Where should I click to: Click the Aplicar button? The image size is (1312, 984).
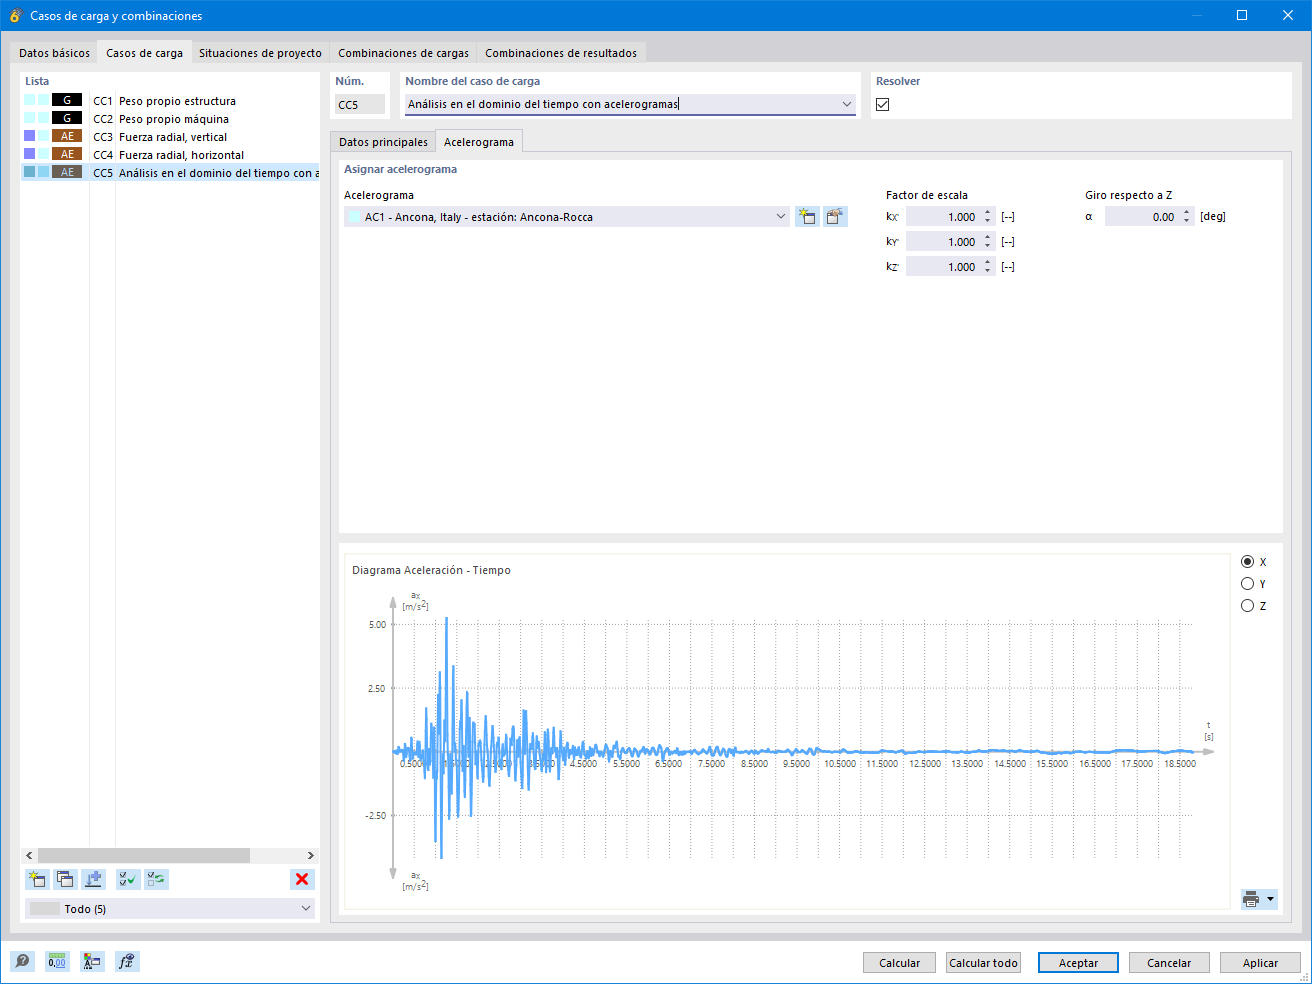pyautogui.click(x=1260, y=963)
